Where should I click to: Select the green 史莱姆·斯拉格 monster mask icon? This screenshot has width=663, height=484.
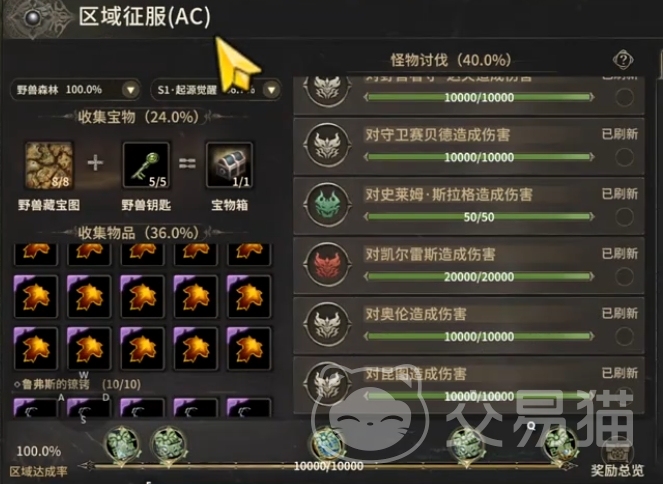pos(327,205)
